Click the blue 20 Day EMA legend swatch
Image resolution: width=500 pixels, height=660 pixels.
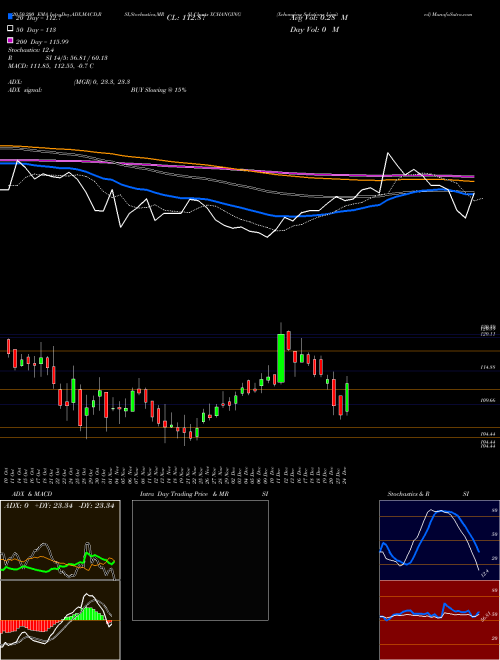(x=10, y=16)
